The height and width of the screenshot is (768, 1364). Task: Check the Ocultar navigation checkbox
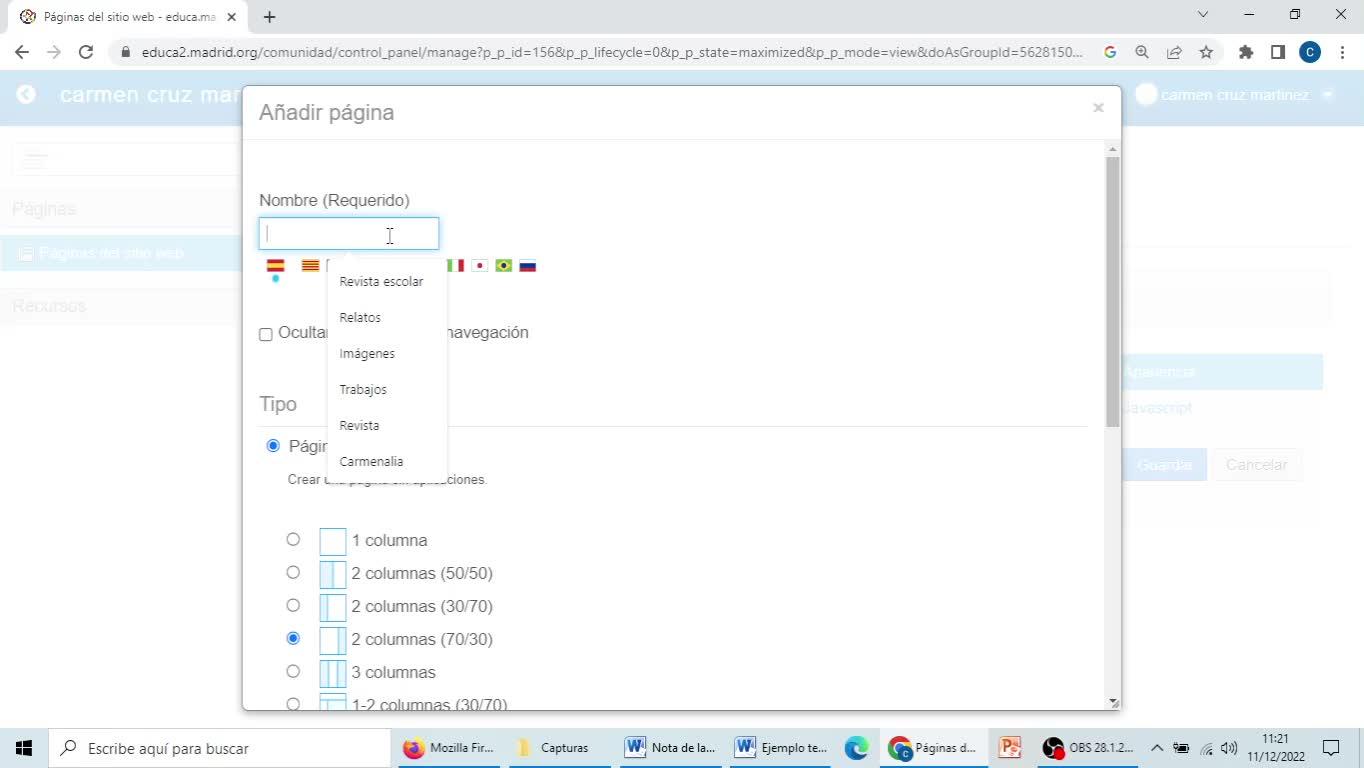pos(266,334)
